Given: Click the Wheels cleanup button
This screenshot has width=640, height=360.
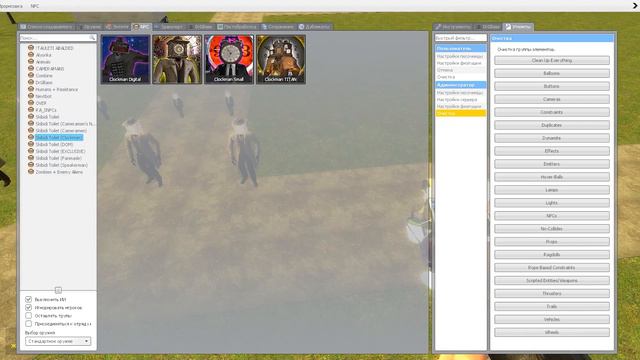Looking at the screenshot, I should (x=552, y=332).
